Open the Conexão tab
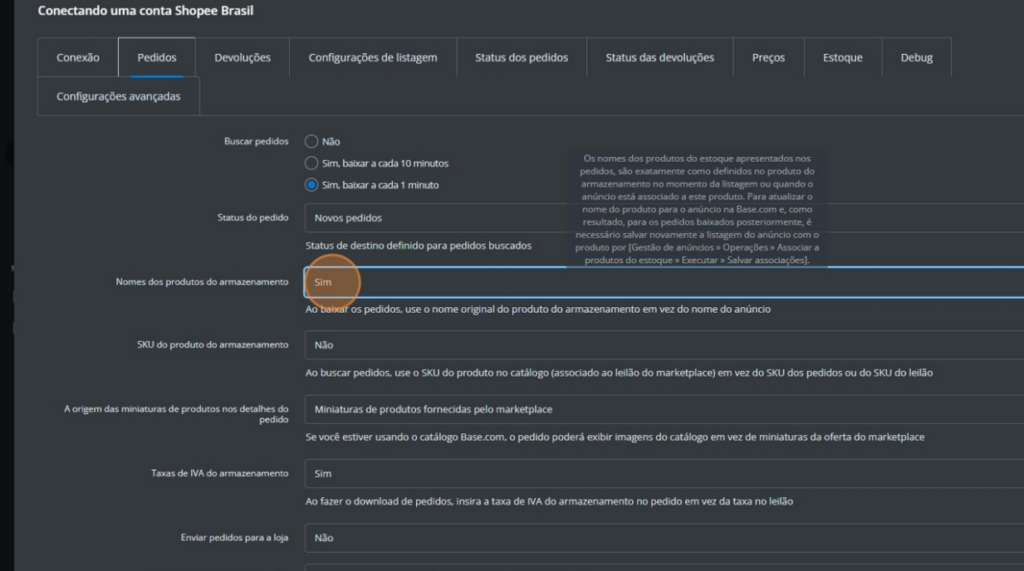The width and height of the screenshot is (1024, 571). [78, 58]
